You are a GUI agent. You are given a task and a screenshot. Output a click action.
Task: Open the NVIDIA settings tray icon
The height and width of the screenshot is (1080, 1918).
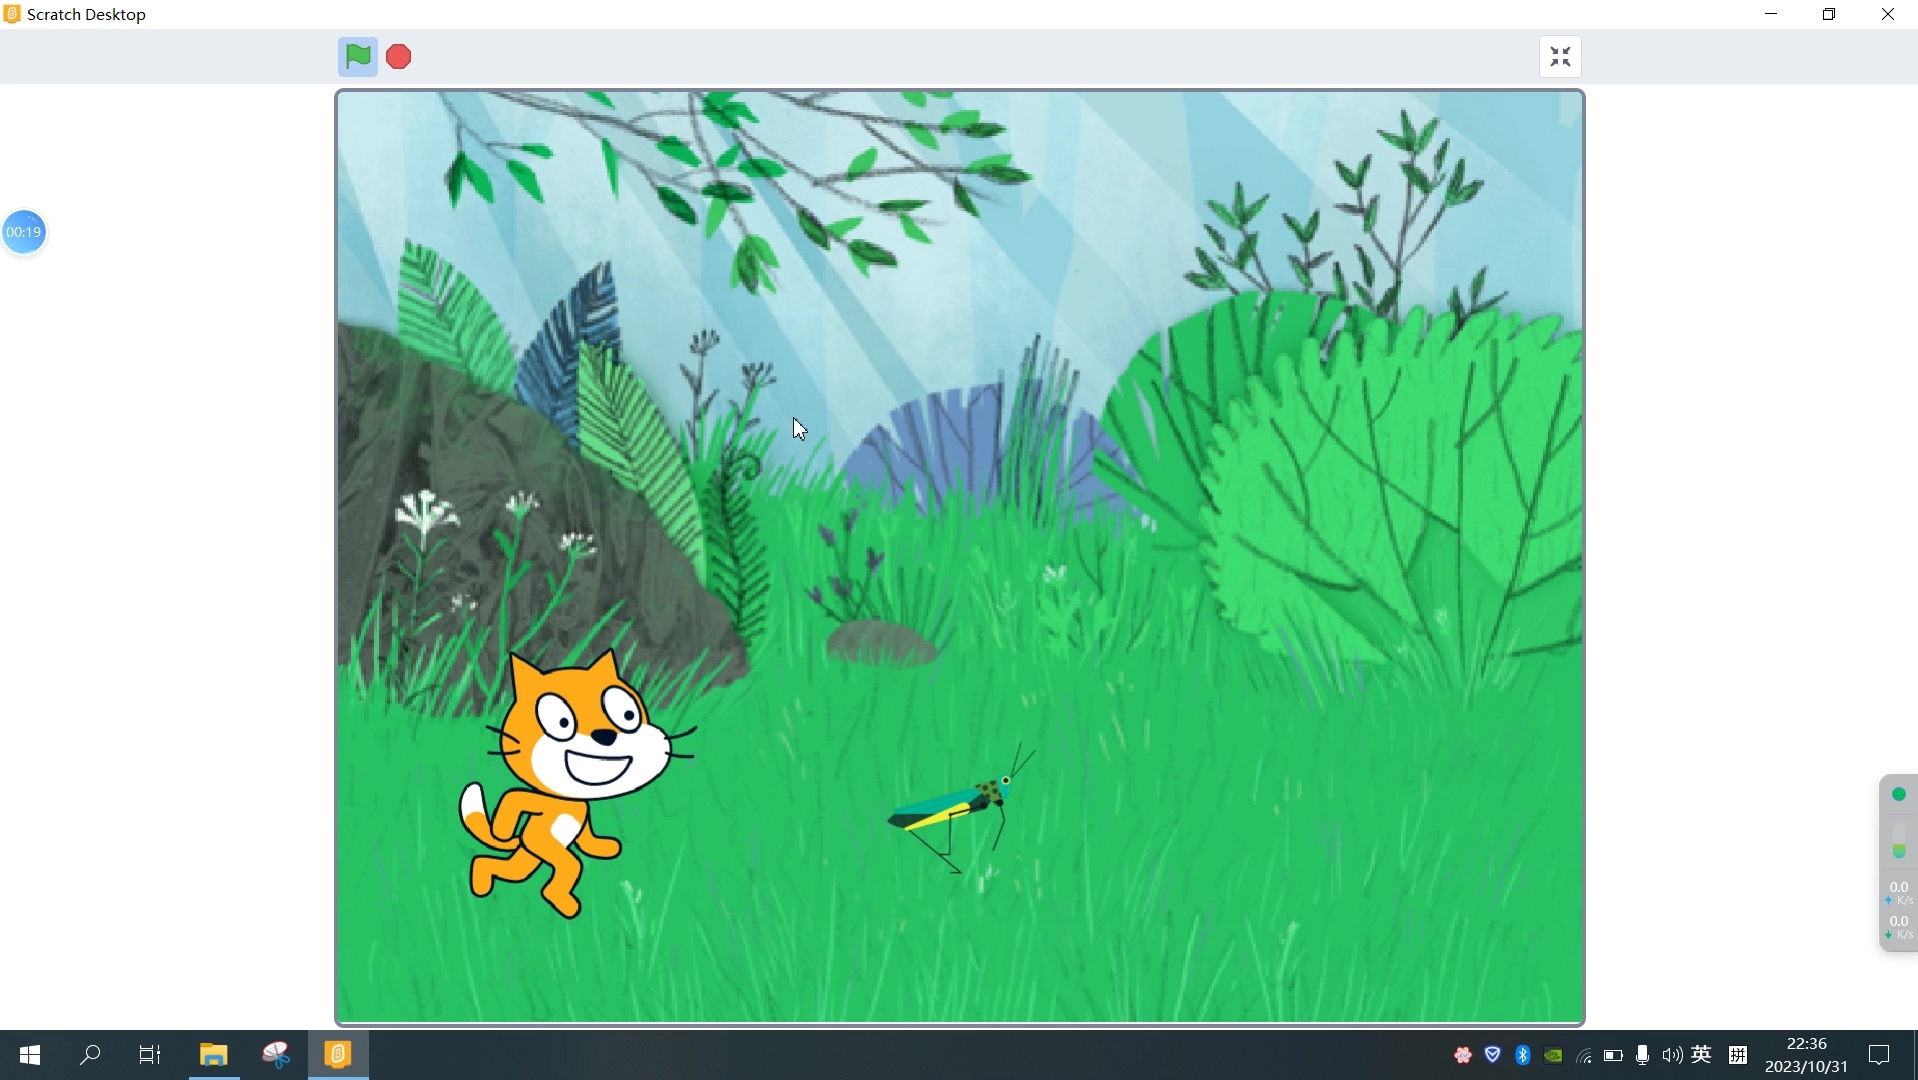1553,1055
